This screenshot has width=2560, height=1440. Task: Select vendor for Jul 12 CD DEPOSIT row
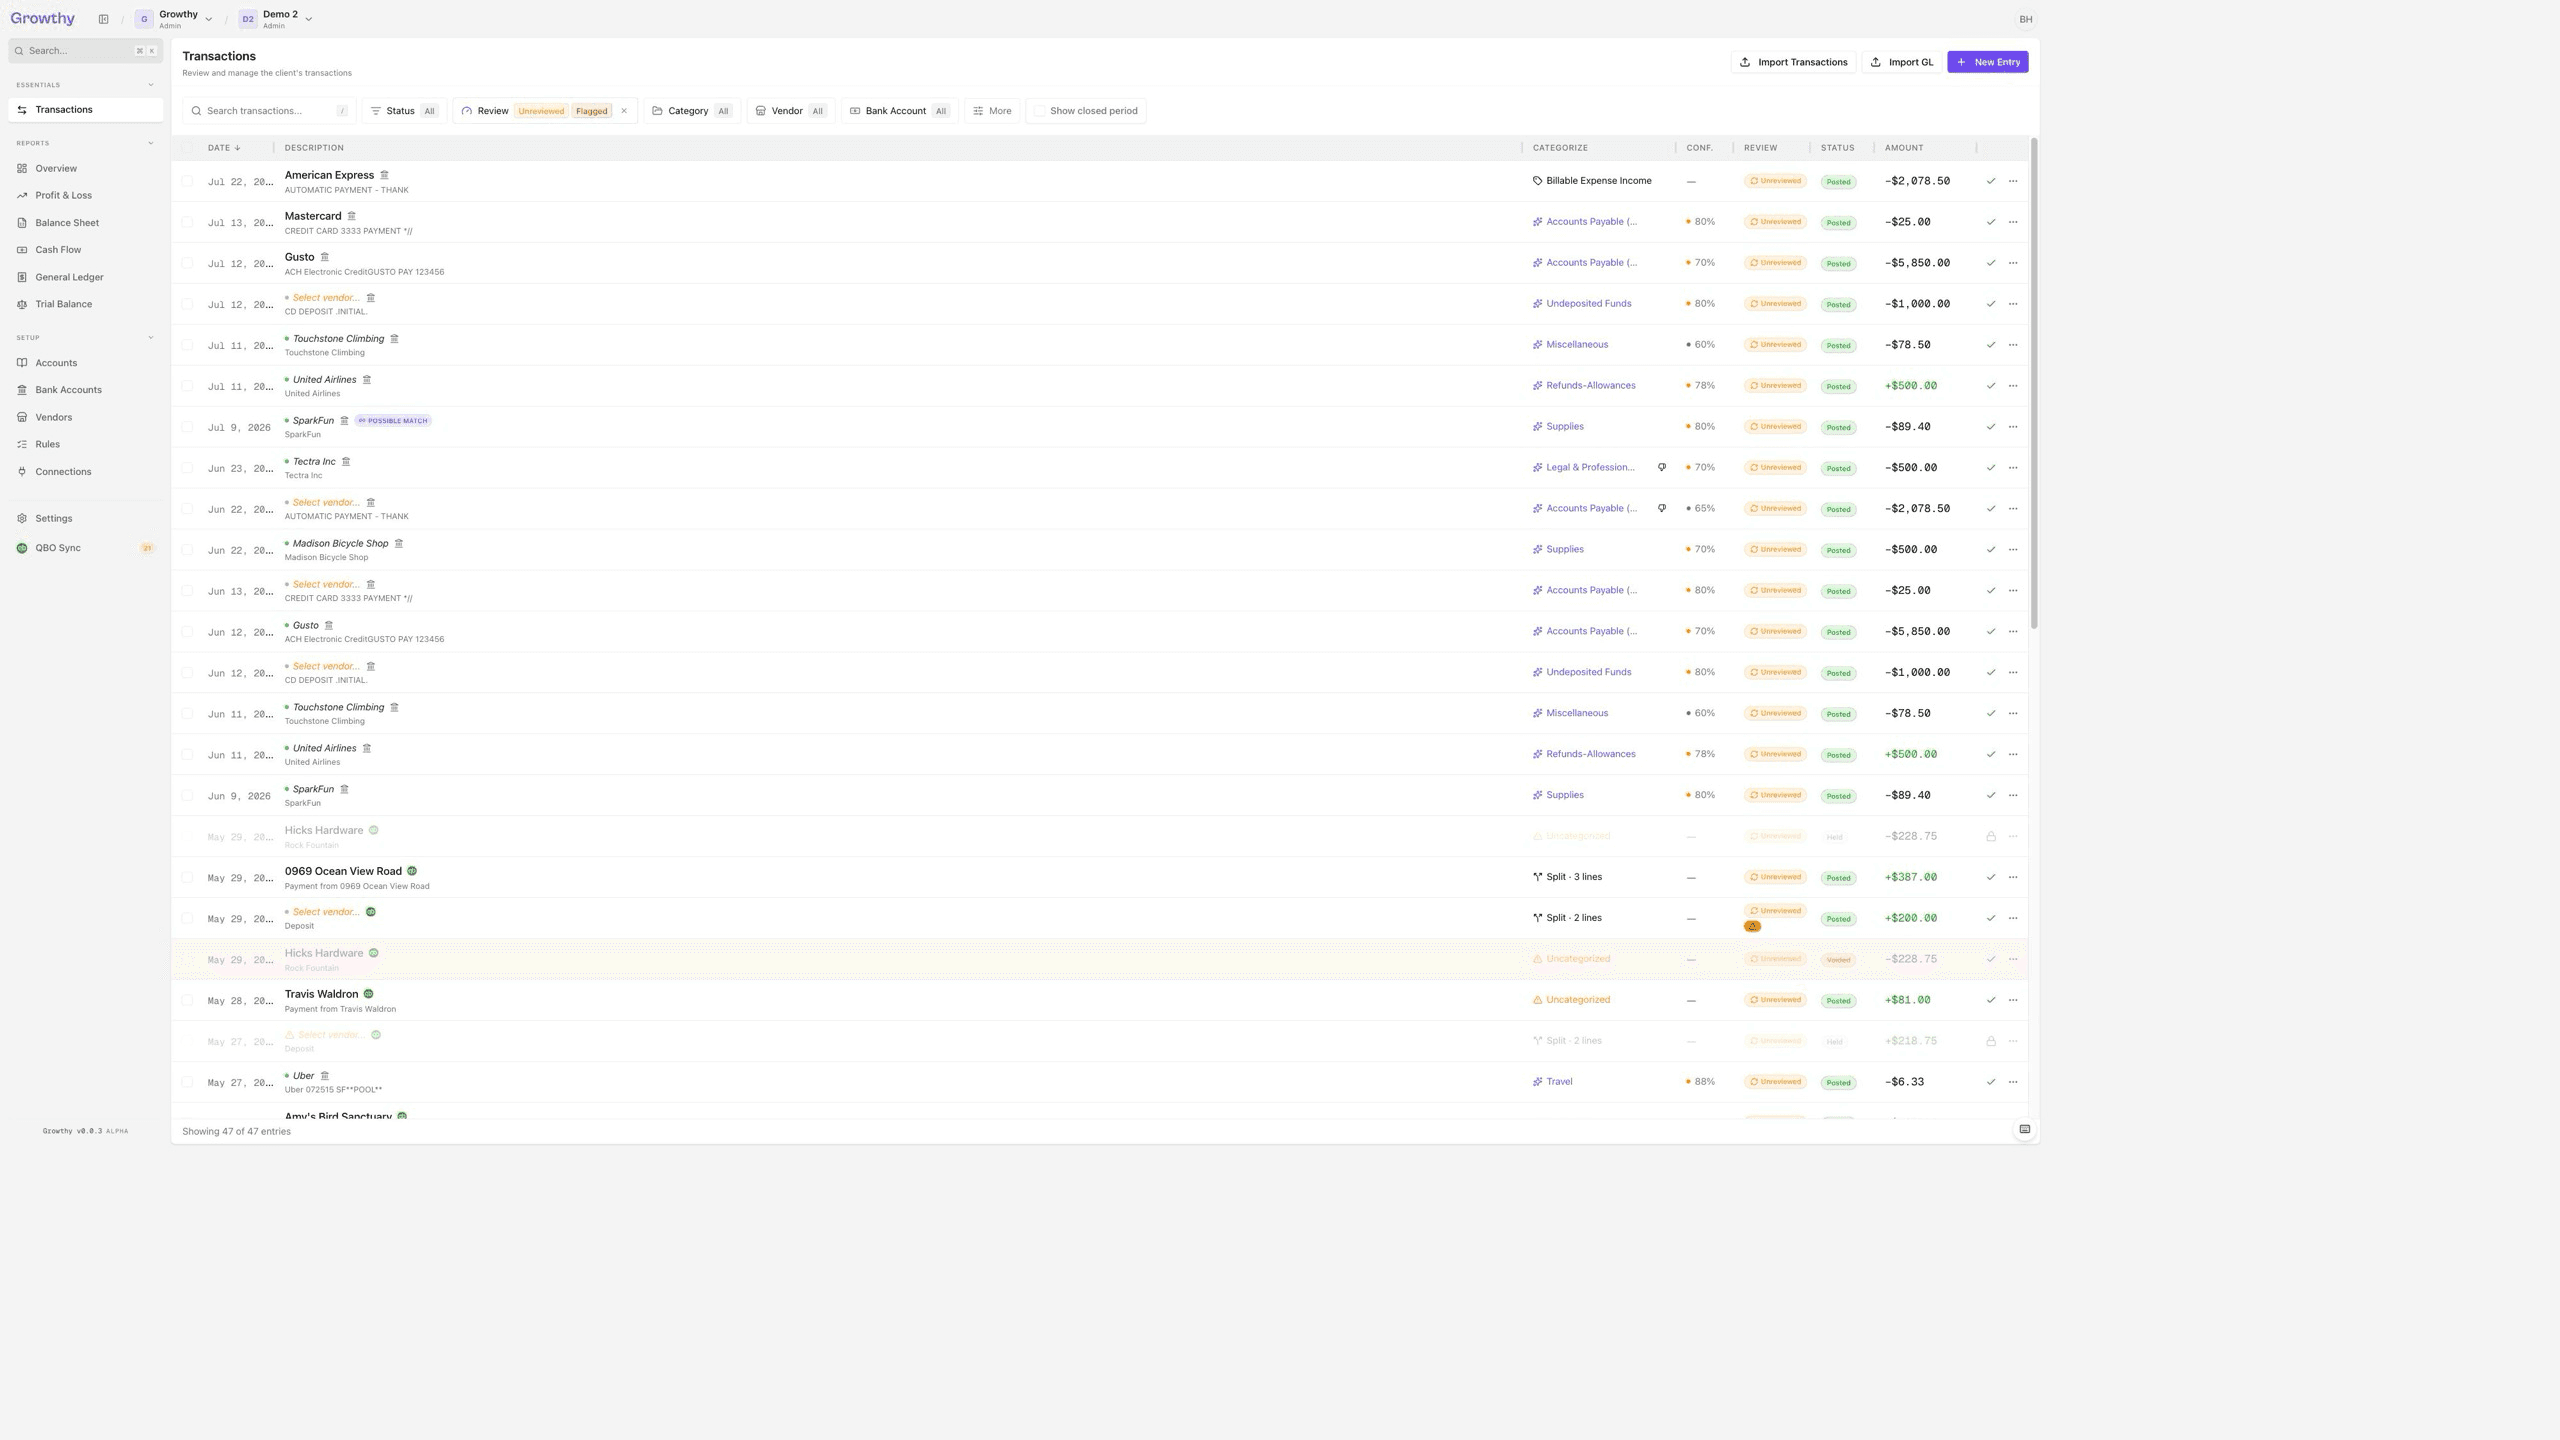pos(325,298)
